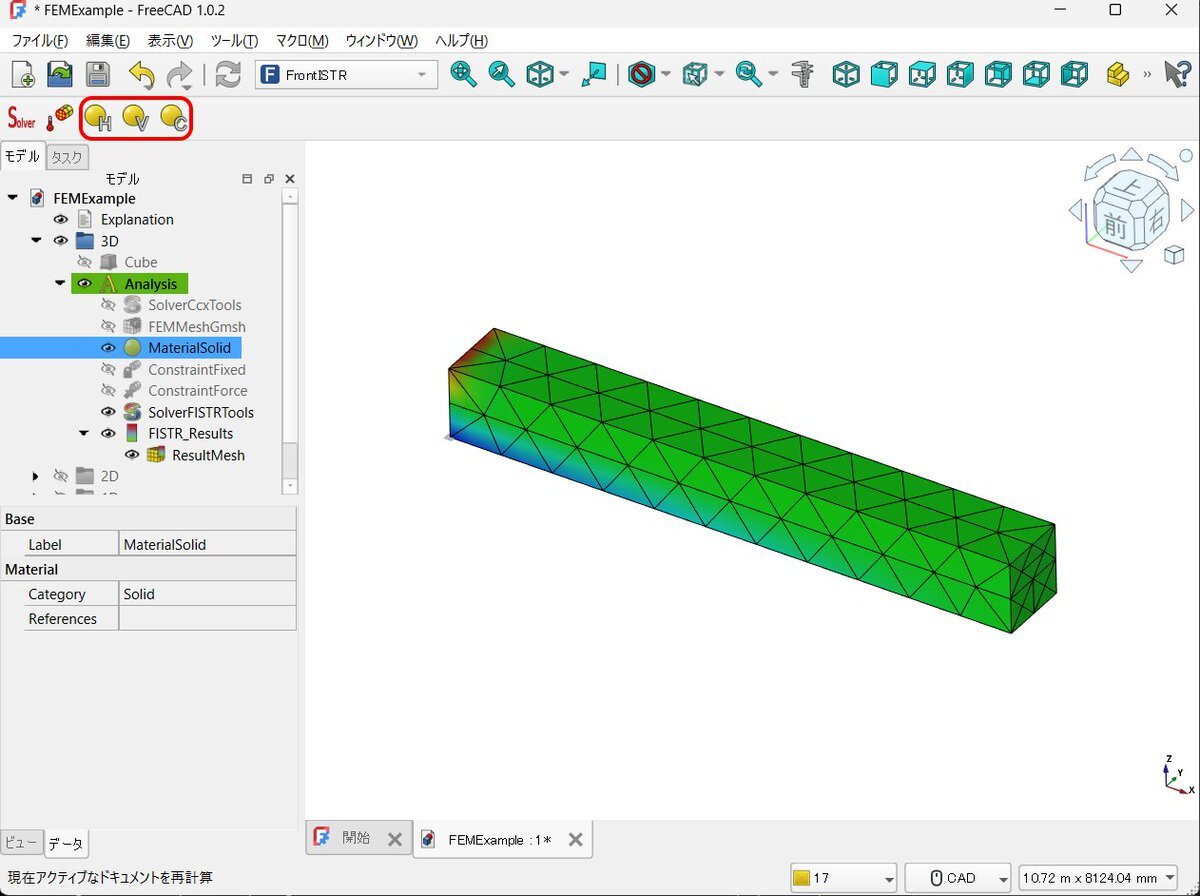The image size is (1200, 896).
Task: Collapse the Analysis tree node
Action: (x=60, y=284)
